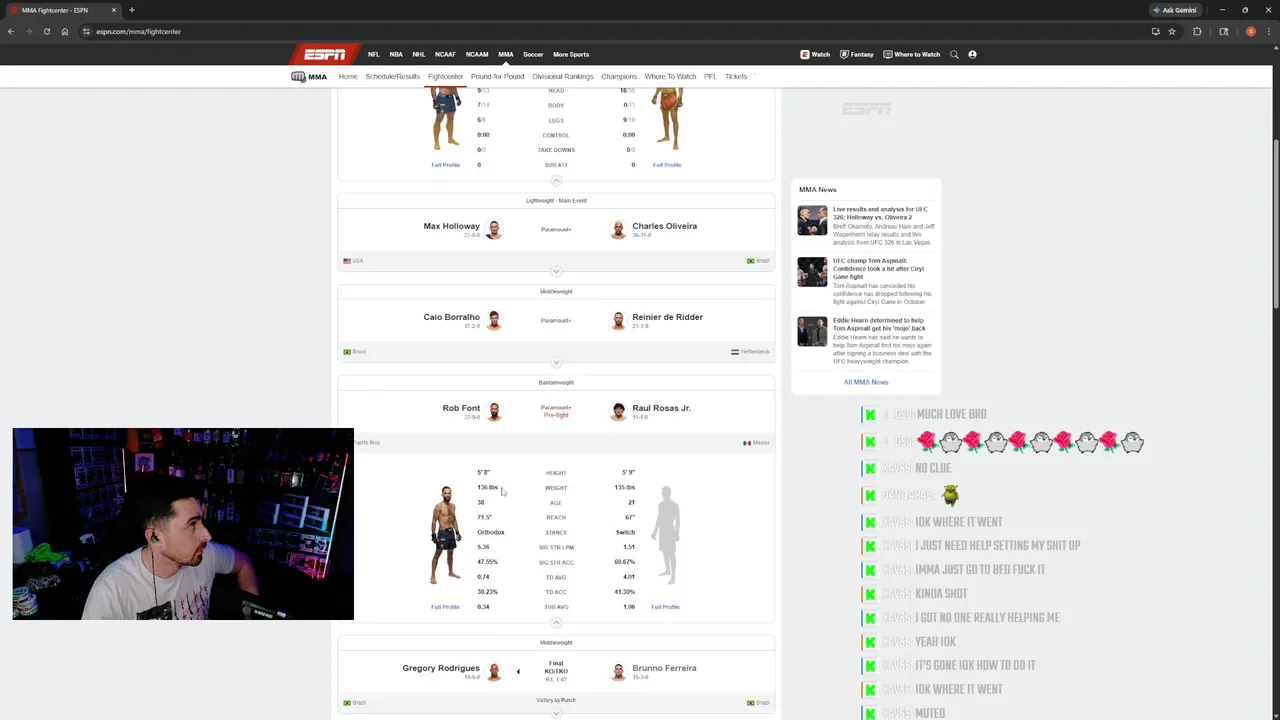Viewport: 1280px width, 720px height.
Task: Click Raul Rosas Jr.'s headshot thumbnail
Action: coord(618,412)
